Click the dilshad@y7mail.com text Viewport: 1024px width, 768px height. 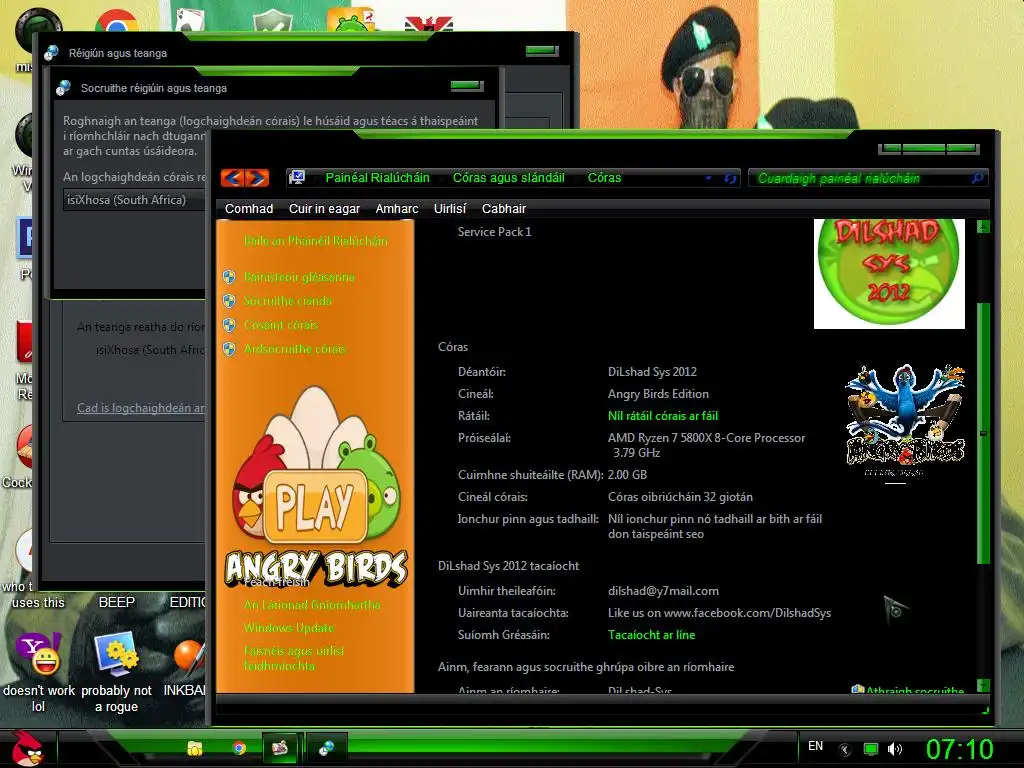coord(663,591)
